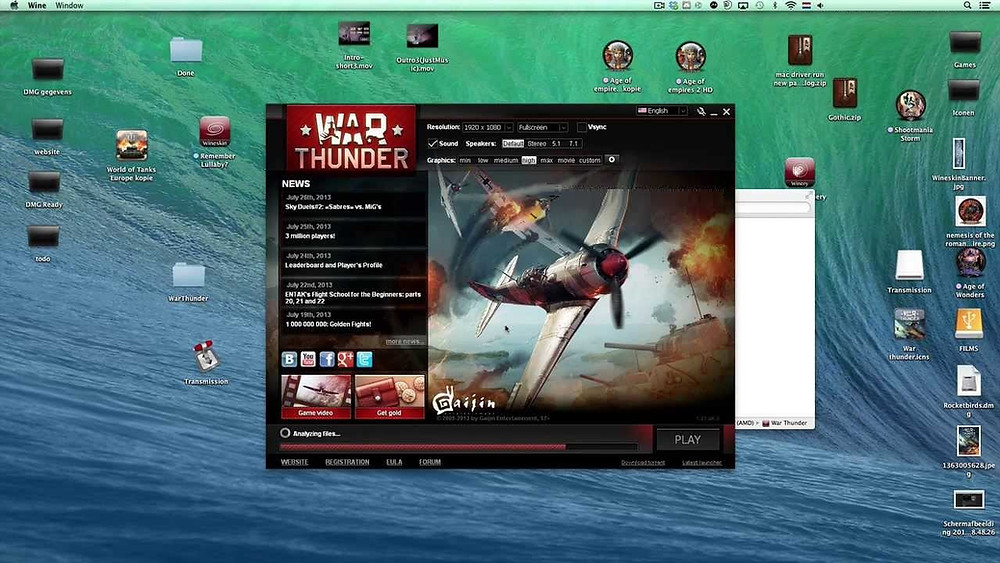Click the PLAY button
1000x563 pixels.
click(x=688, y=439)
